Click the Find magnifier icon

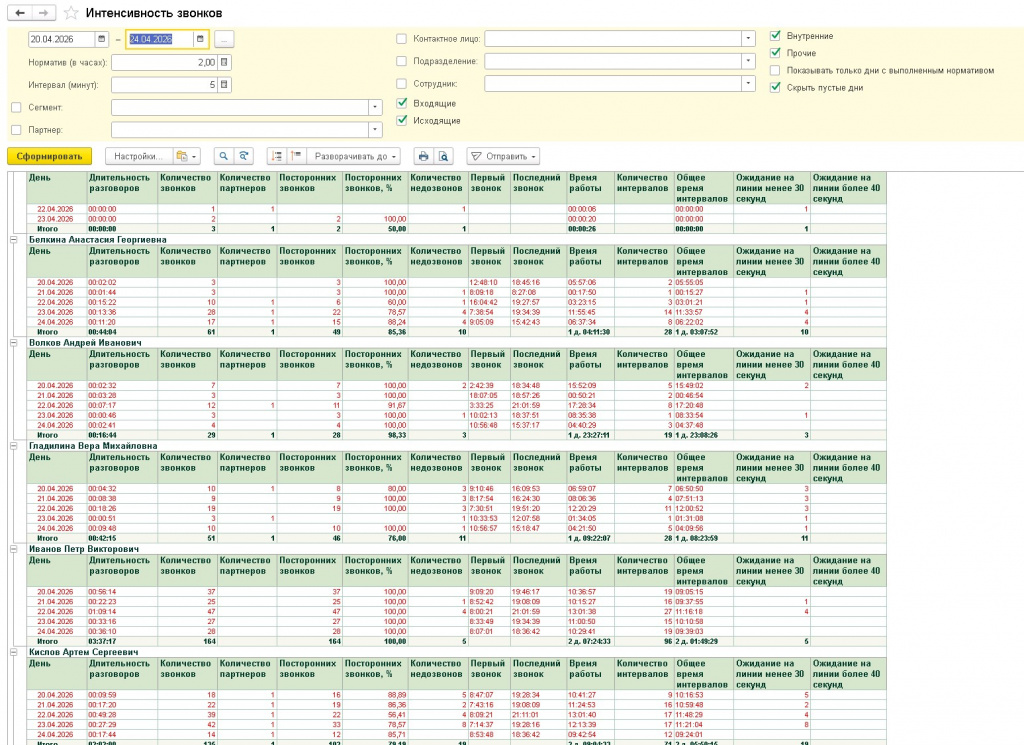223,156
